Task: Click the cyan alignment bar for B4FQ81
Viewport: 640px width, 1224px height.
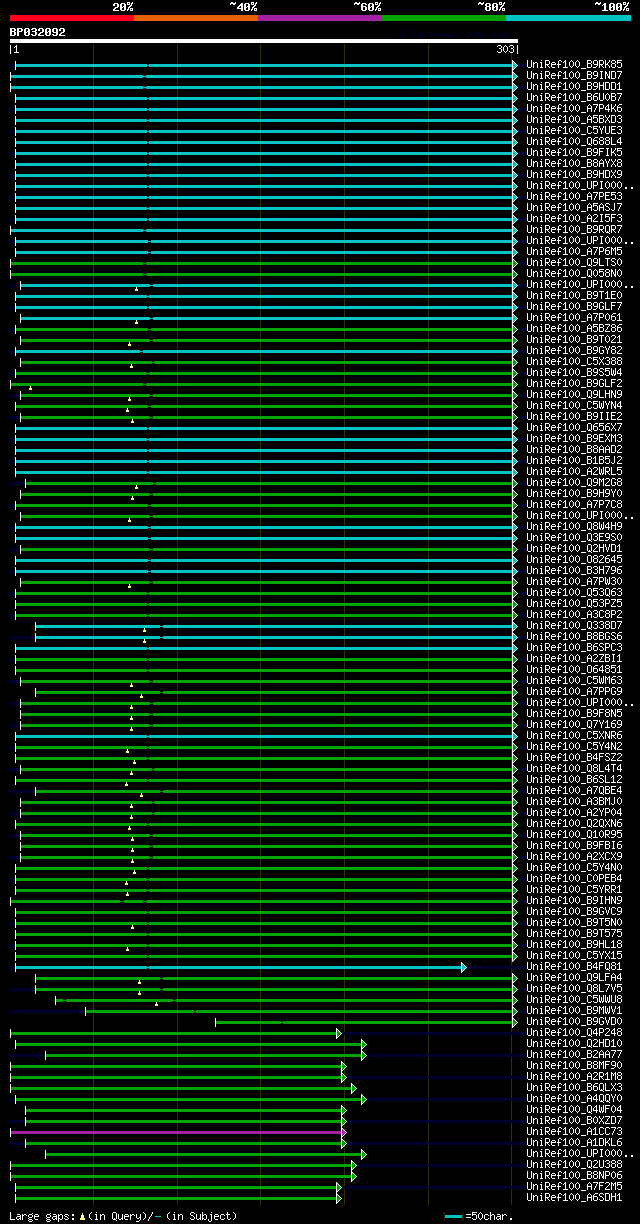Action: [238, 967]
